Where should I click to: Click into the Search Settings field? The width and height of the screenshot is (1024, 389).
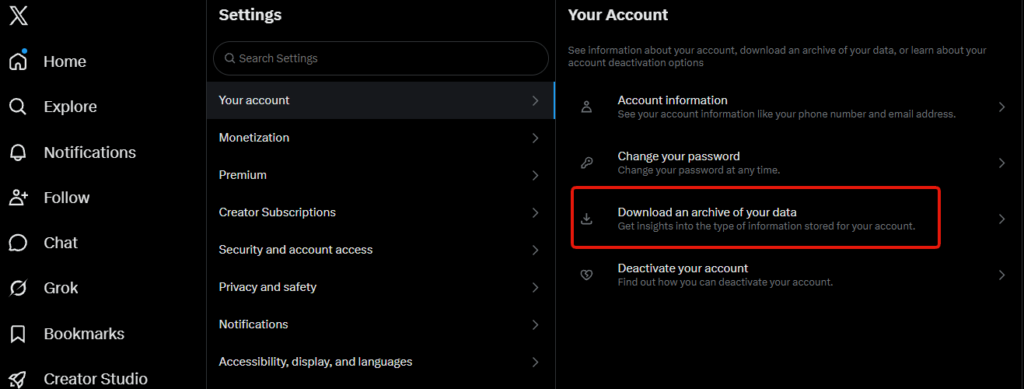point(381,58)
